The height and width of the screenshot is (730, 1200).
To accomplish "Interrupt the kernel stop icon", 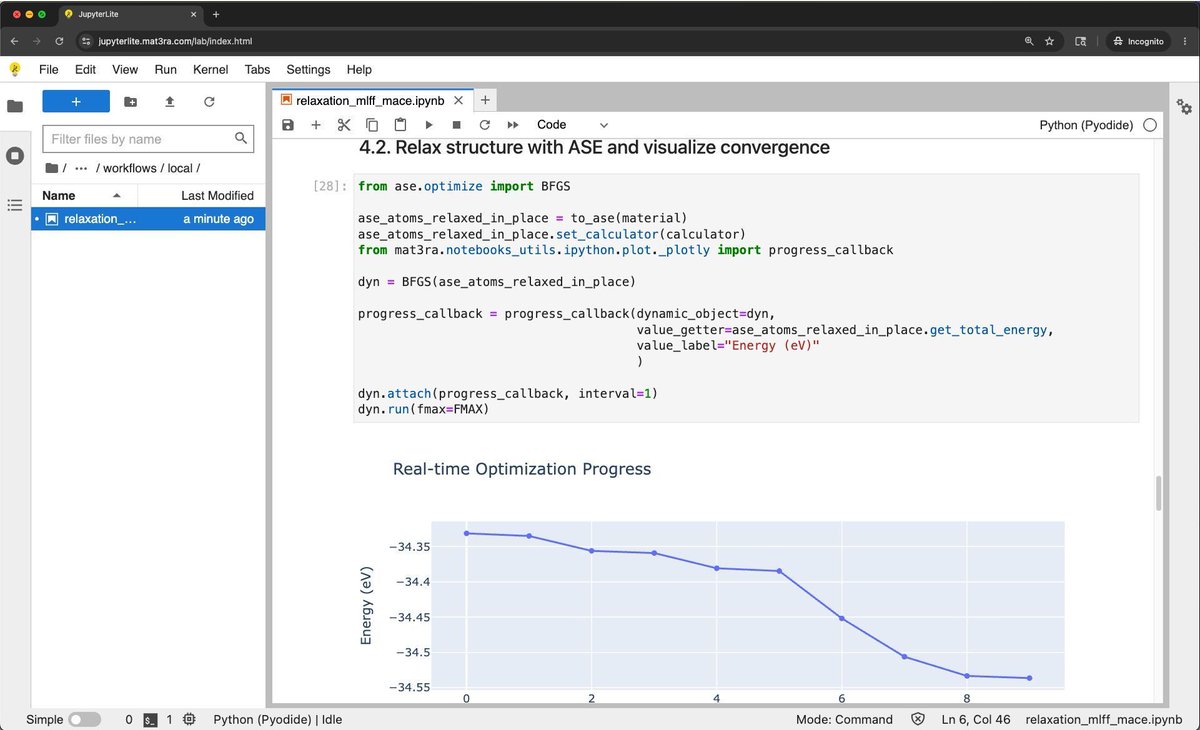I will coord(456,125).
